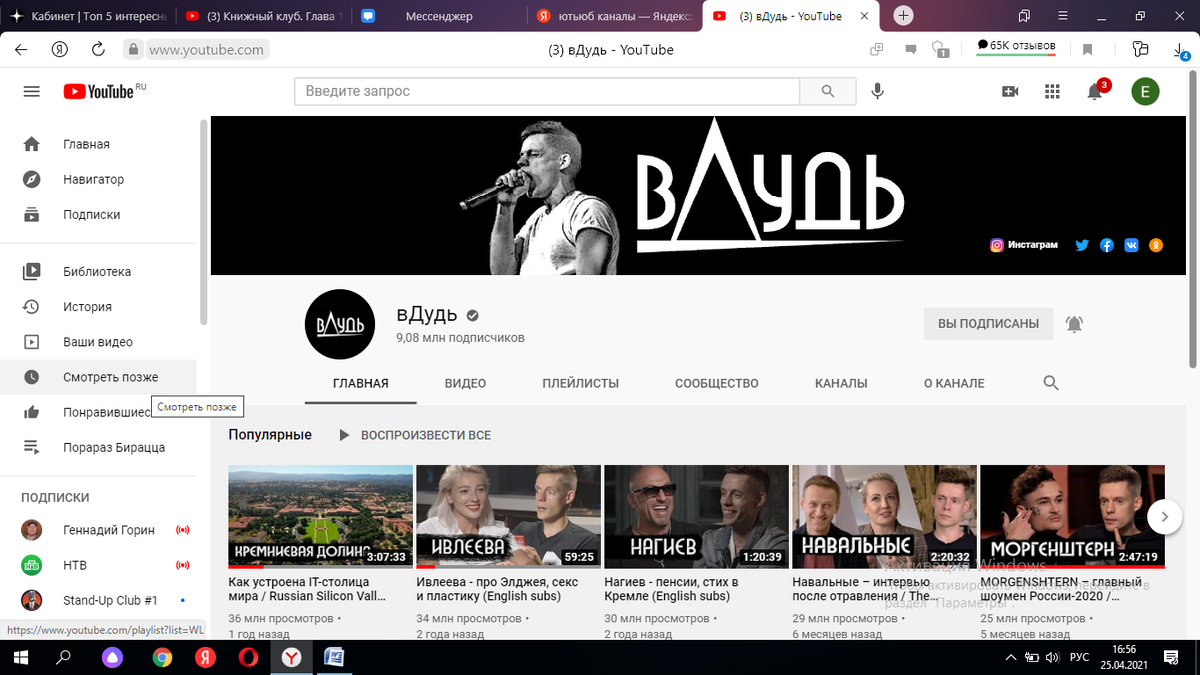Click the ВЫ ПОДПИСАНЫ button
Screen dimensions: 1200x675
(988, 323)
